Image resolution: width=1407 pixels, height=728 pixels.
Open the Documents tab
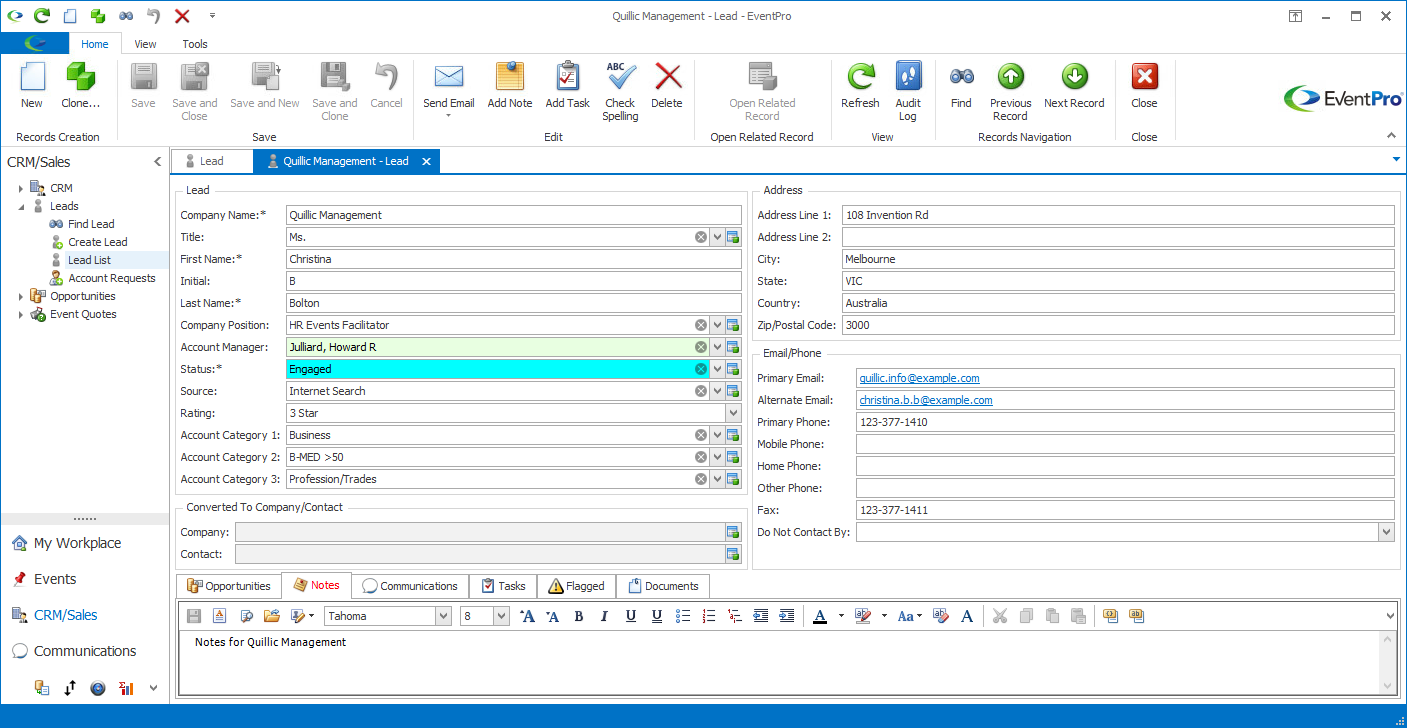(663, 586)
